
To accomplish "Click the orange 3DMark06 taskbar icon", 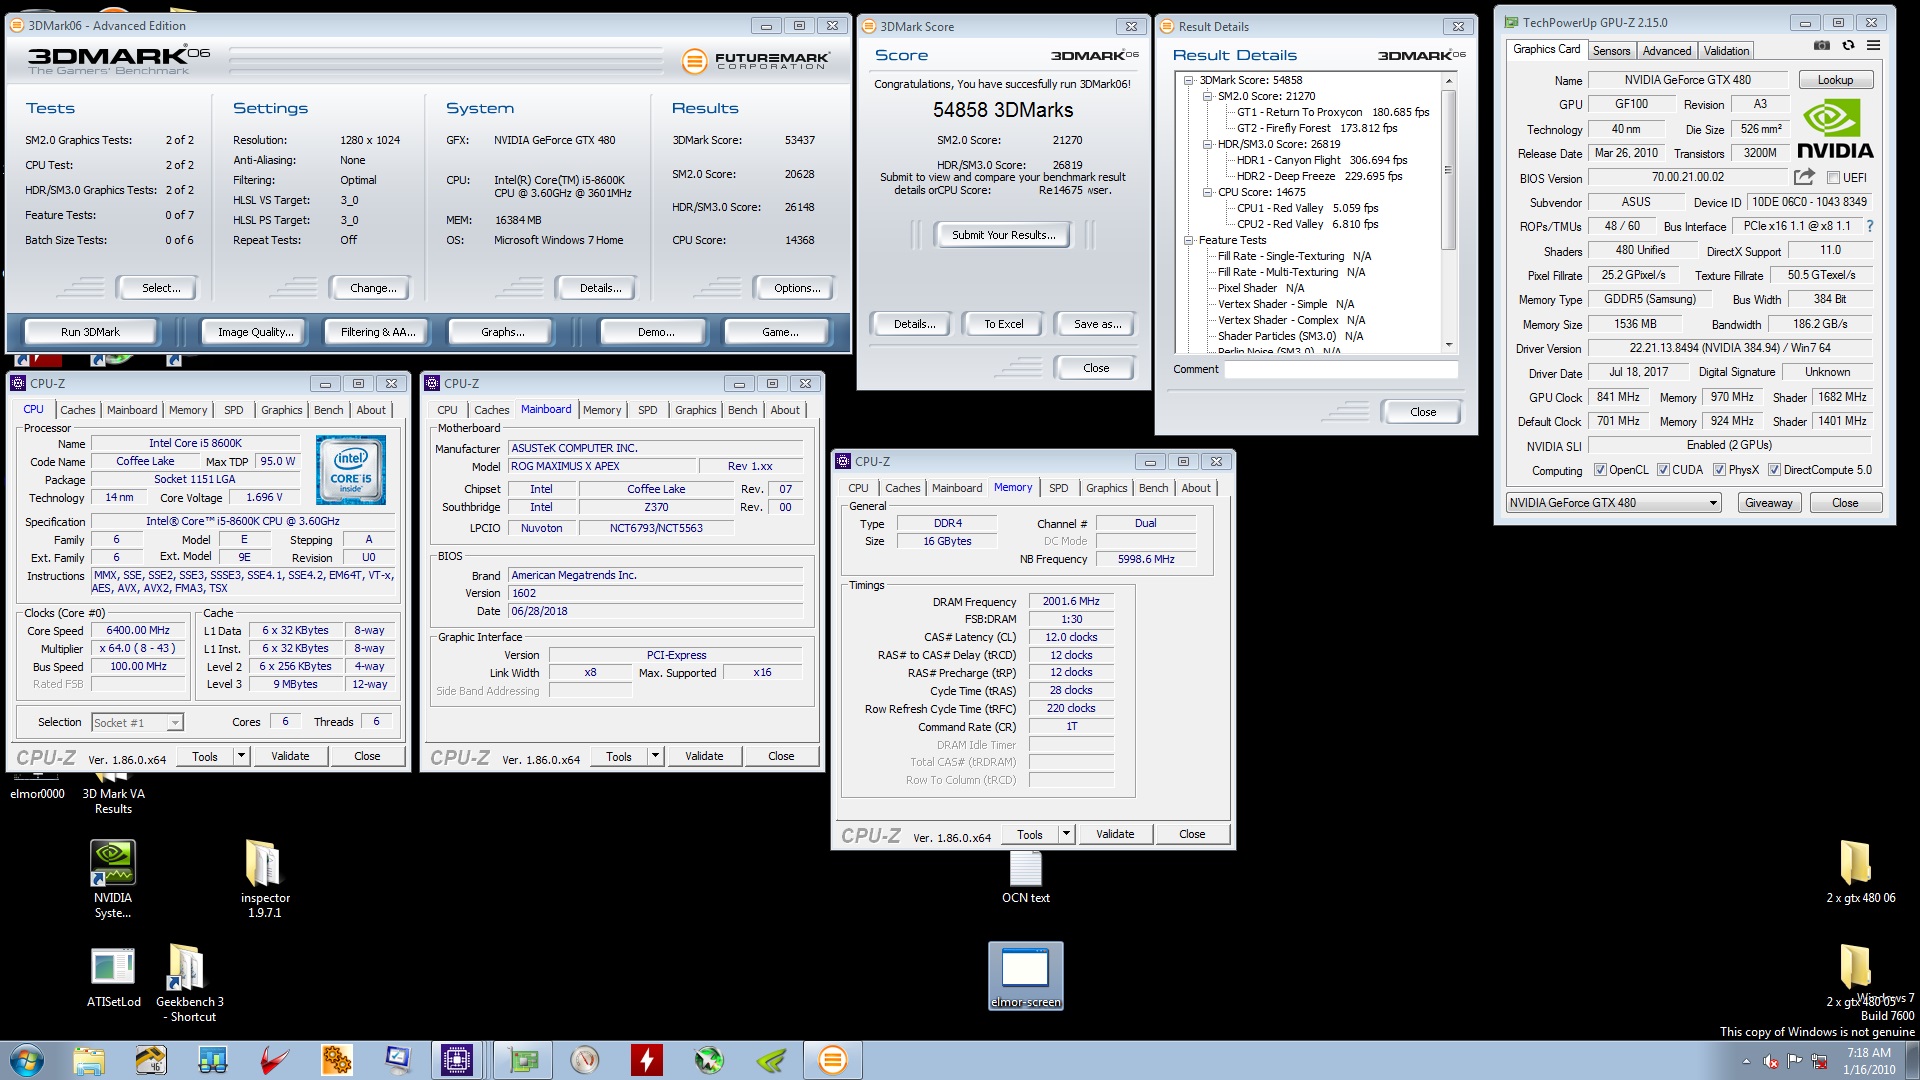I will coord(832,1060).
